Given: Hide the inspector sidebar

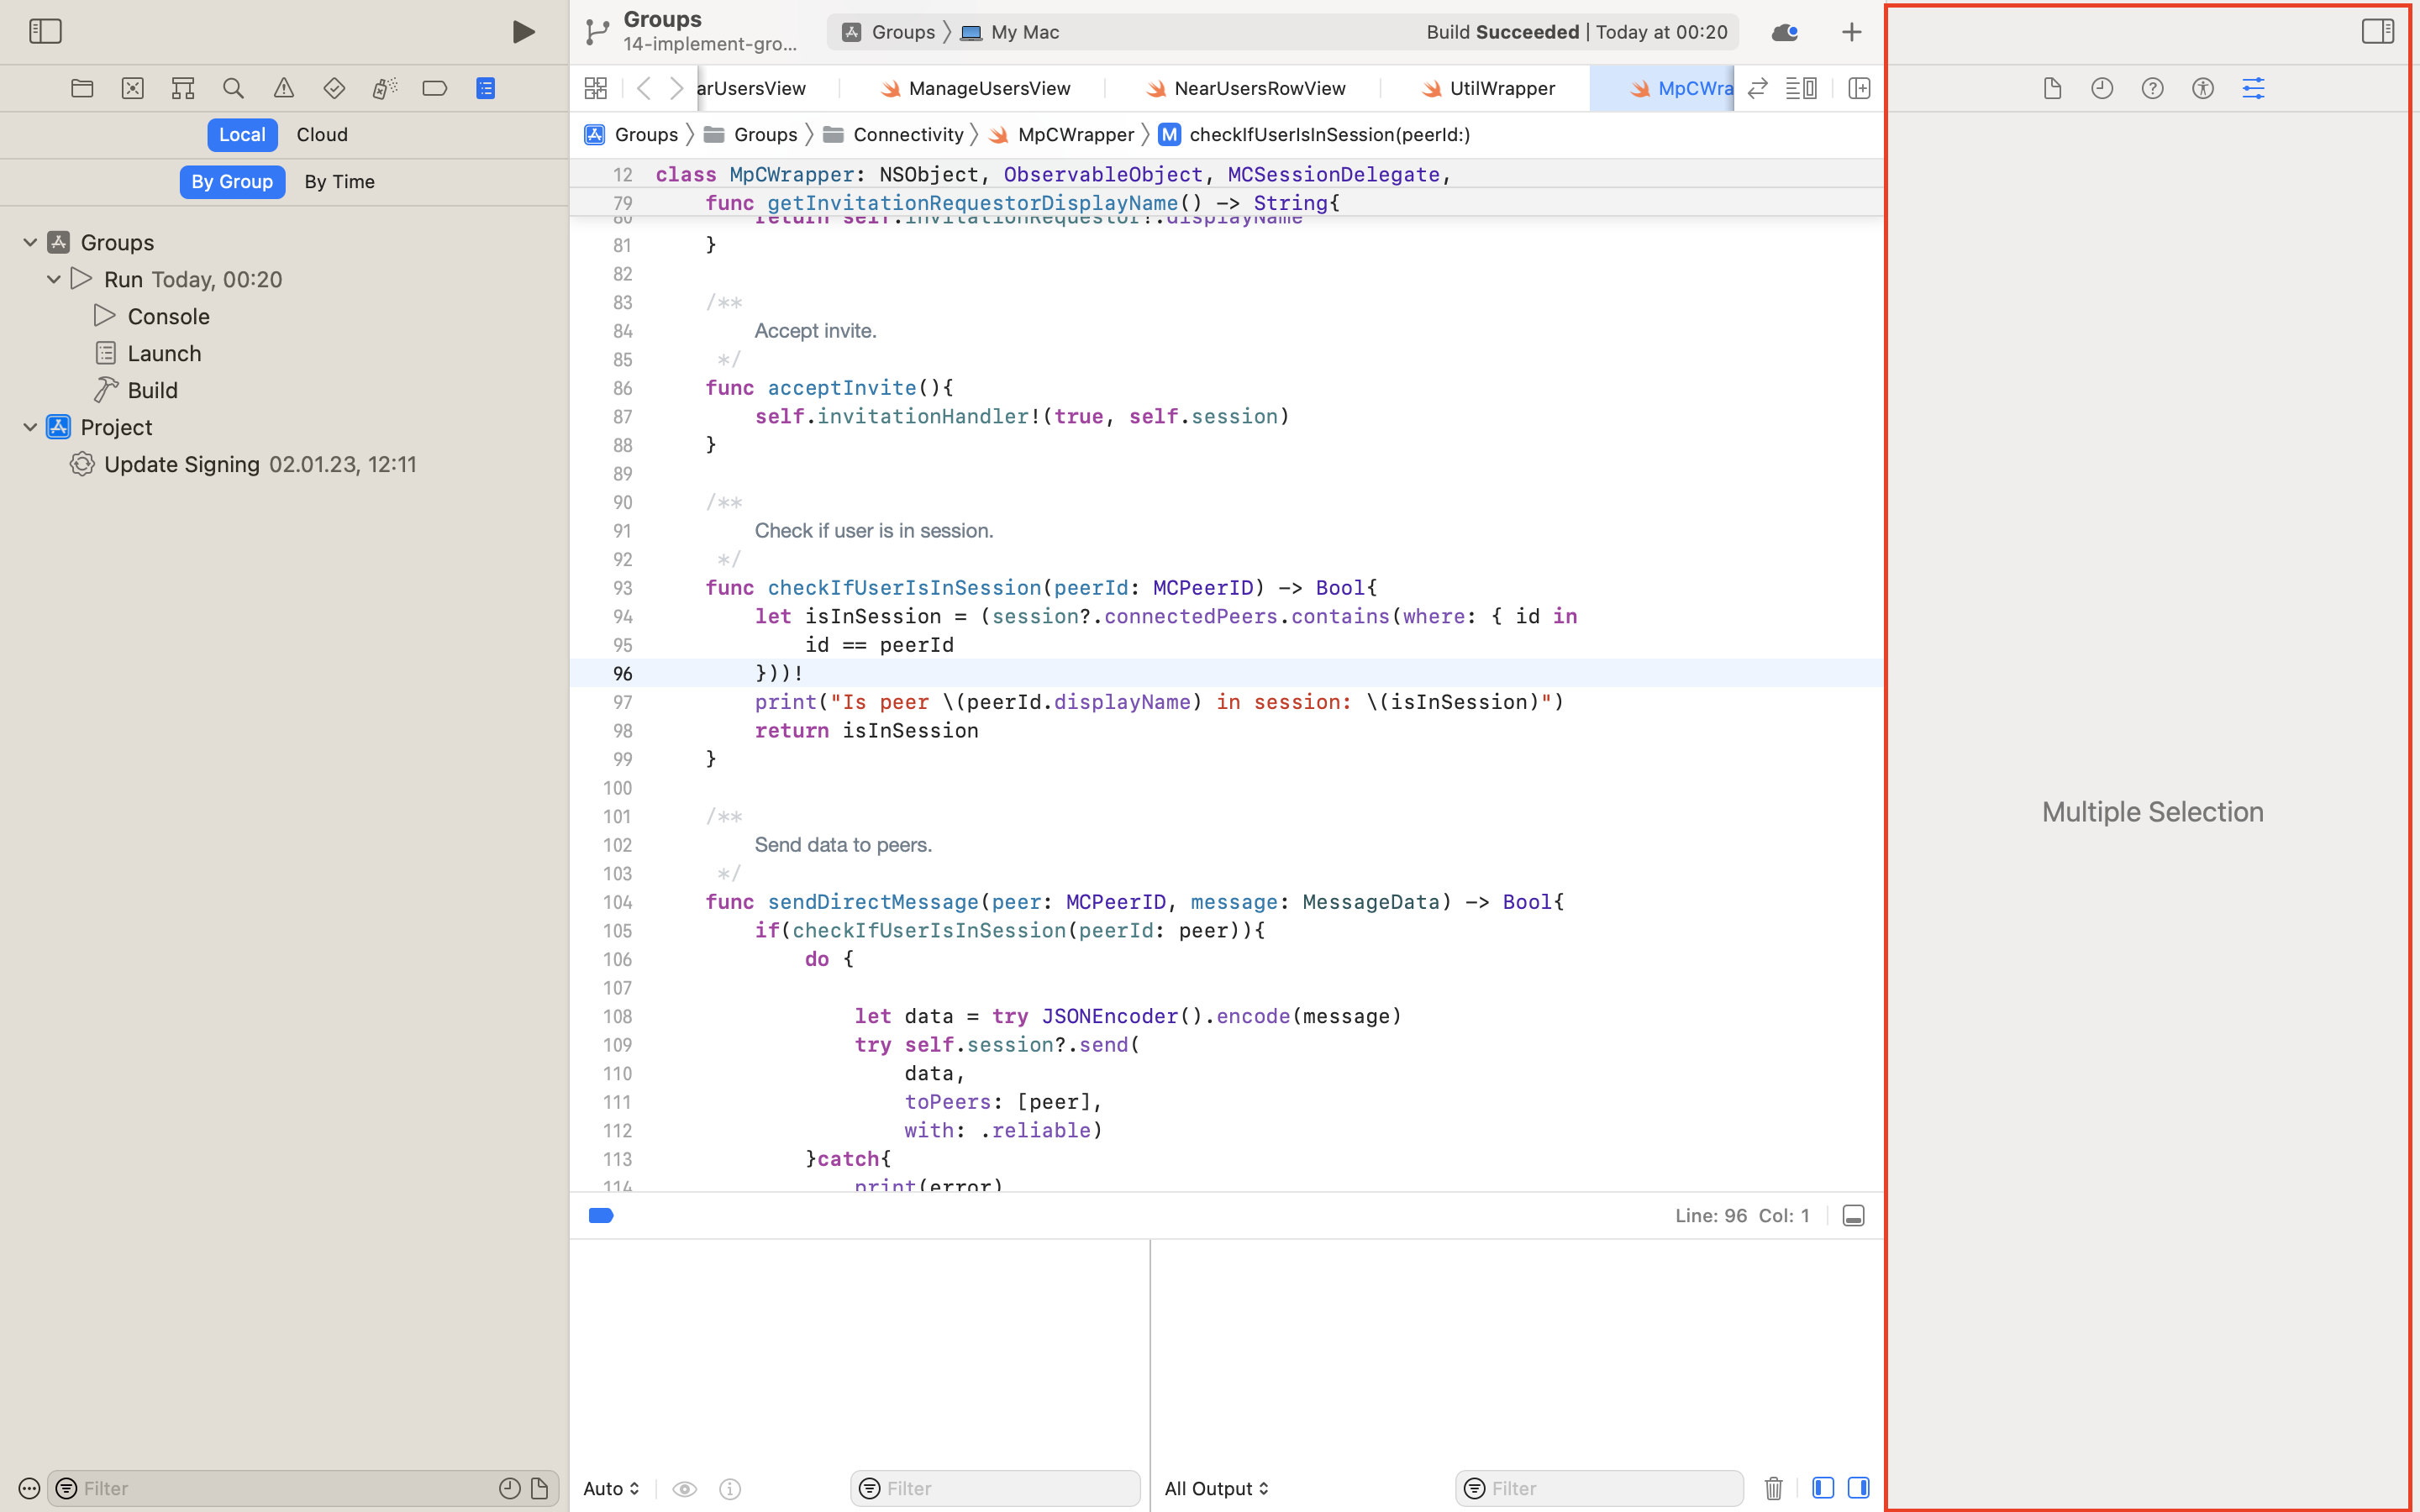Looking at the screenshot, I should tap(2378, 31).
